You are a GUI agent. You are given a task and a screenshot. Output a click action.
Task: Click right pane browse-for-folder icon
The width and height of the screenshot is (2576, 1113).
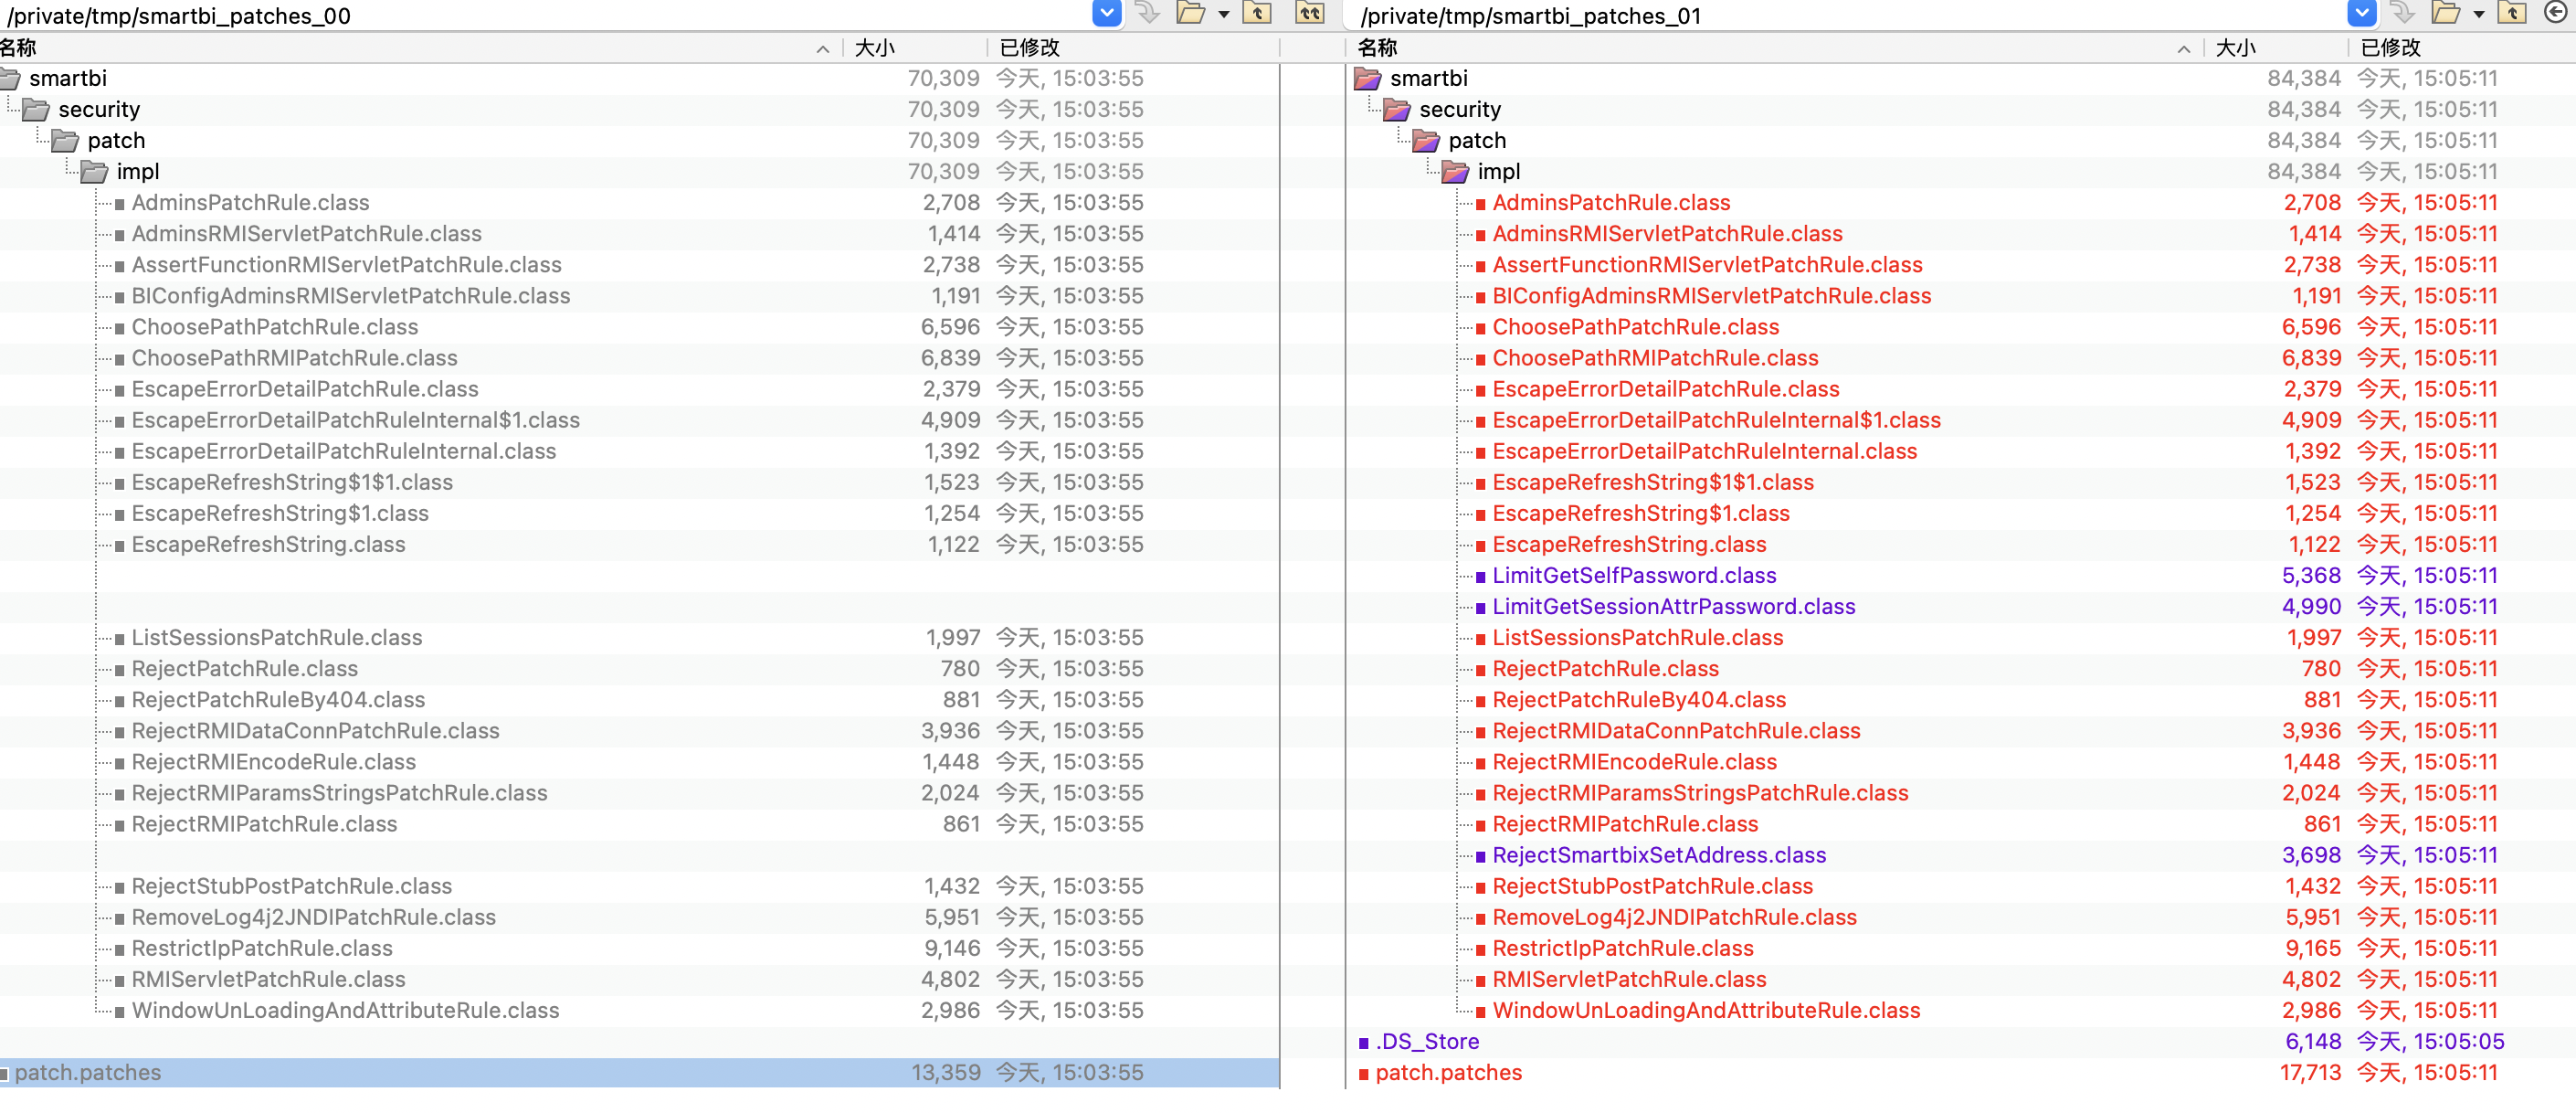tap(2445, 14)
